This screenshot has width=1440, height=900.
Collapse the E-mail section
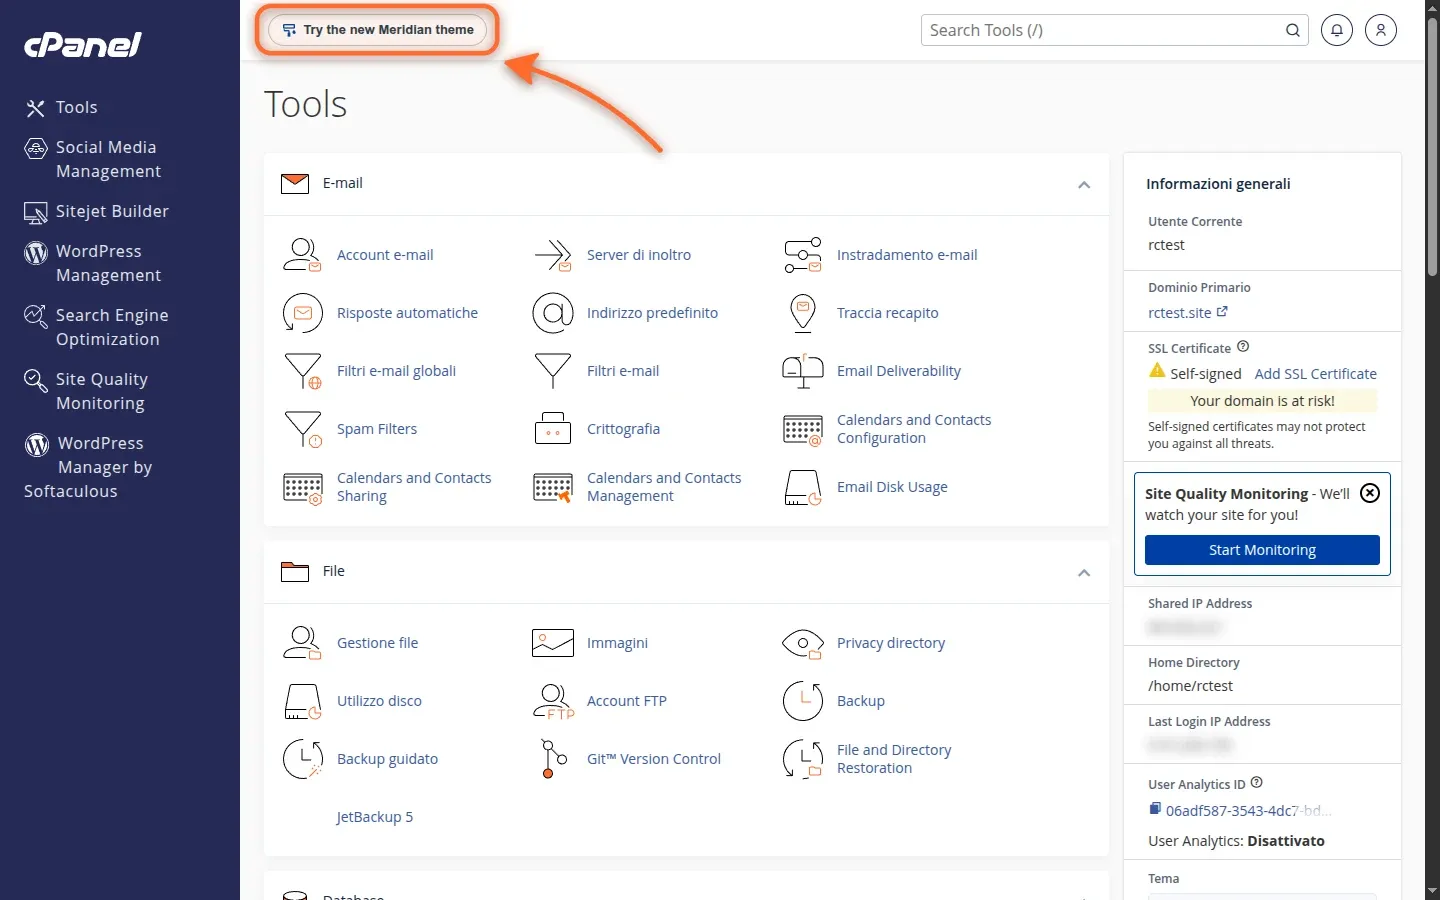[1084, 185]
